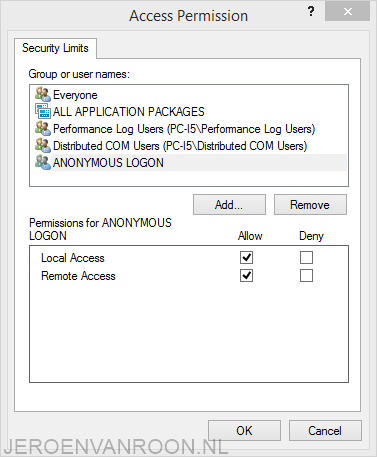This screenshot has height=457, width=377.
Task: Click the Performance Log Users group icon
Action: (43, 129)
